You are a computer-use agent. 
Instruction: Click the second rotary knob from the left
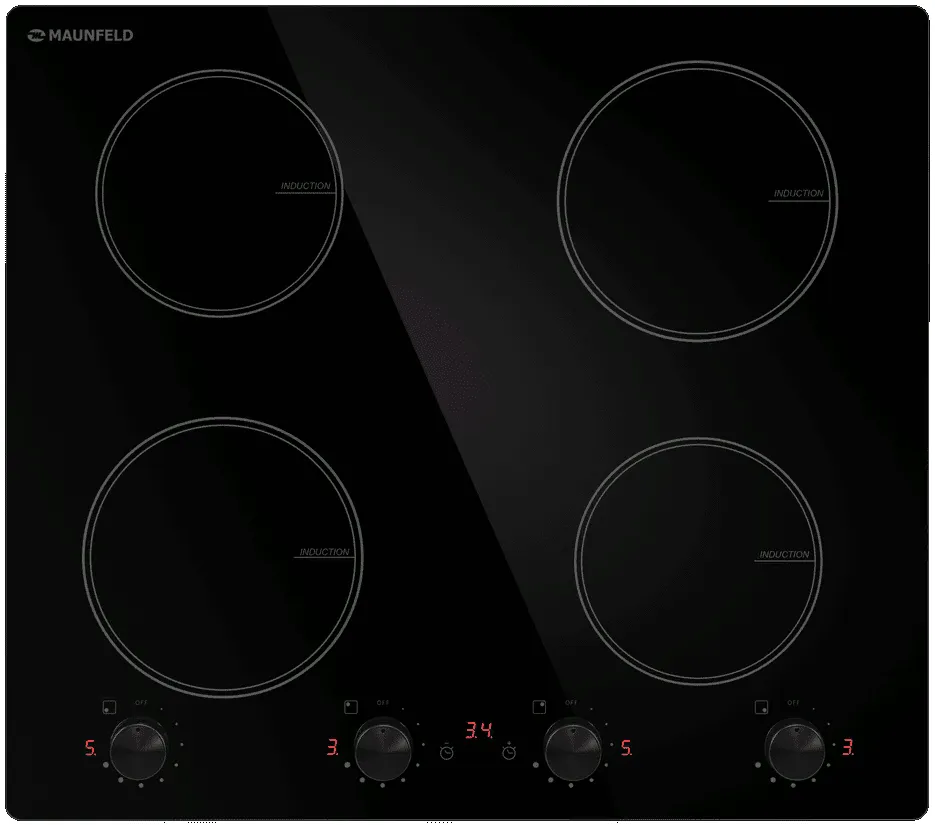tap(382, 746)
